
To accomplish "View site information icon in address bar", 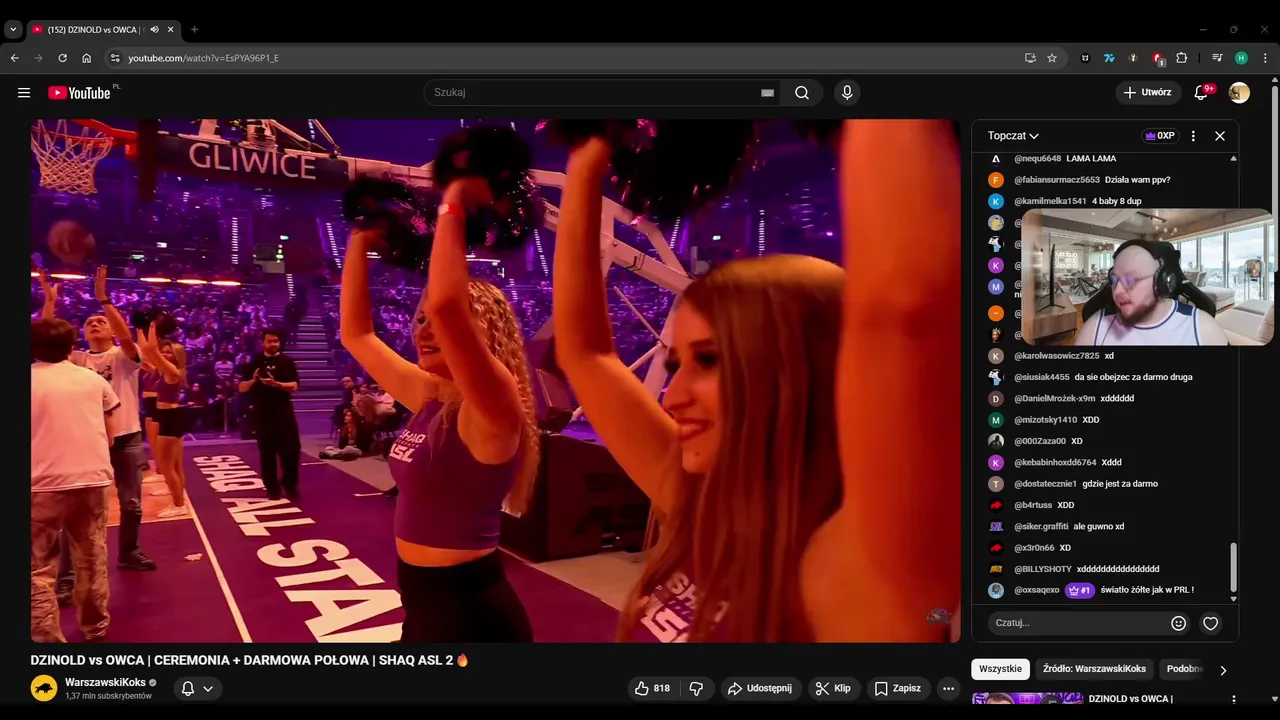I will (x=115, y=58).
